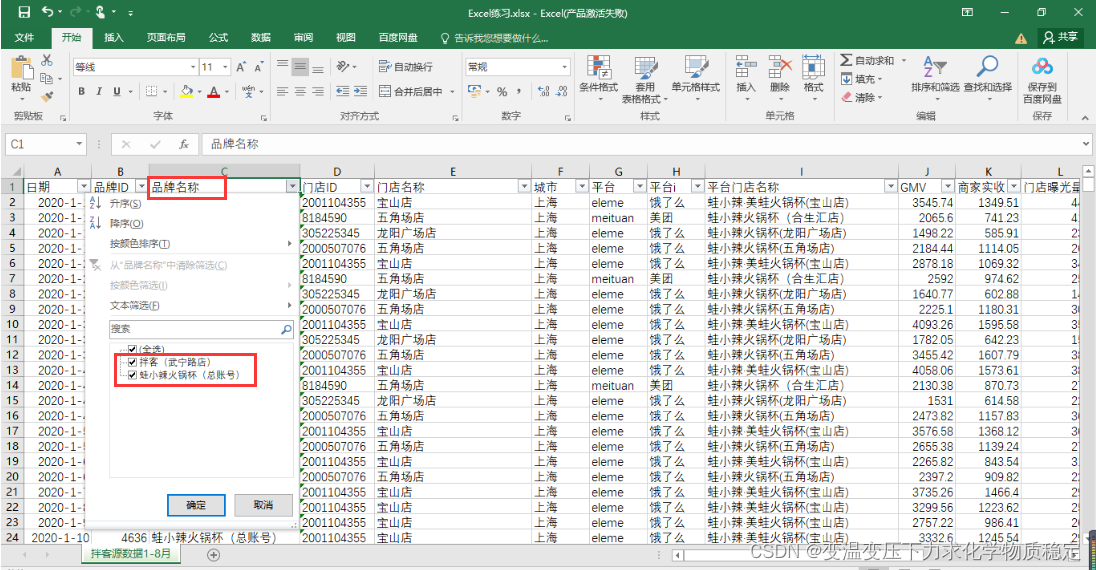Click the decrease indent icon
The width and height of the screenshot is (1096, 570).
pos(342,91)
